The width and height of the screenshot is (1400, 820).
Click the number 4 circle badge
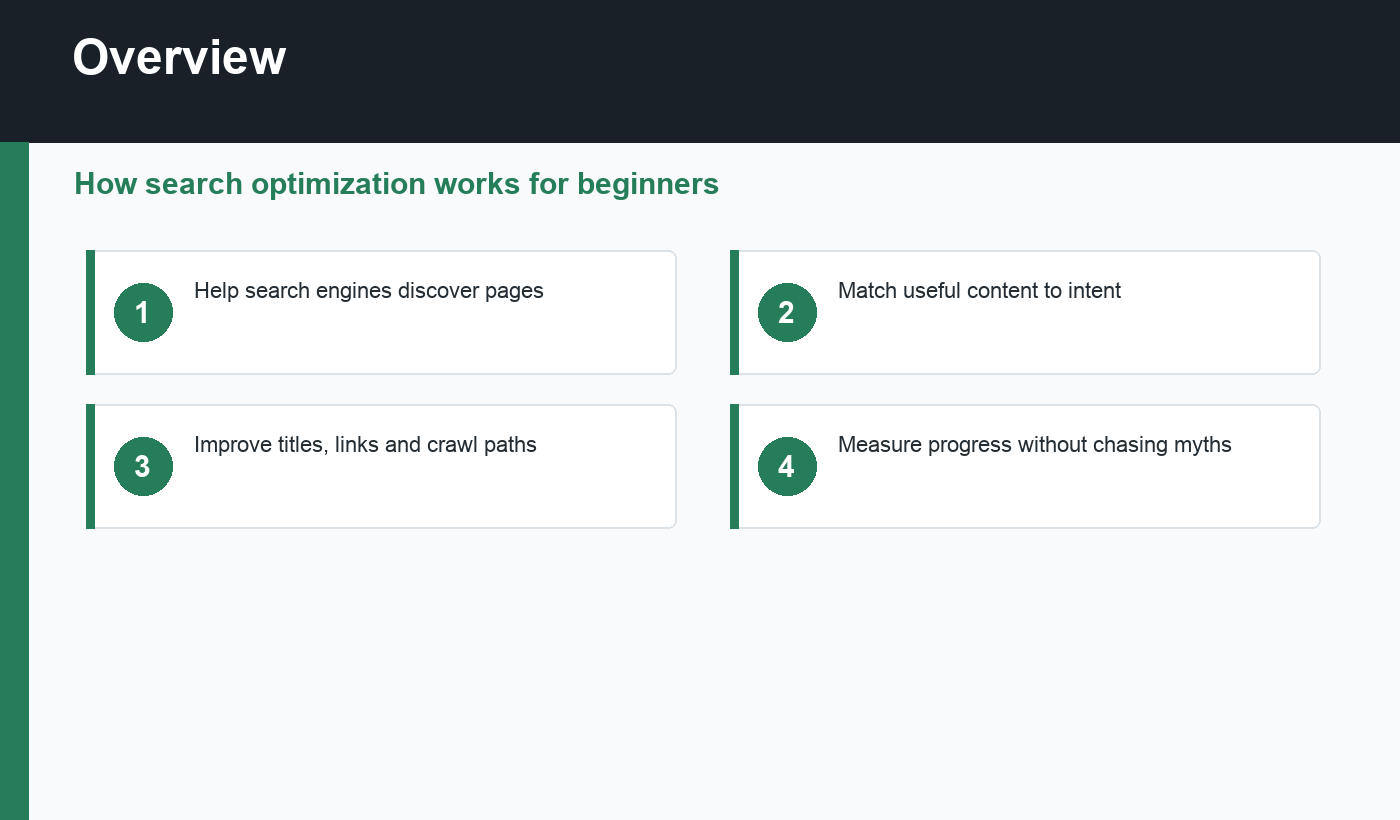tap(787, 466)
